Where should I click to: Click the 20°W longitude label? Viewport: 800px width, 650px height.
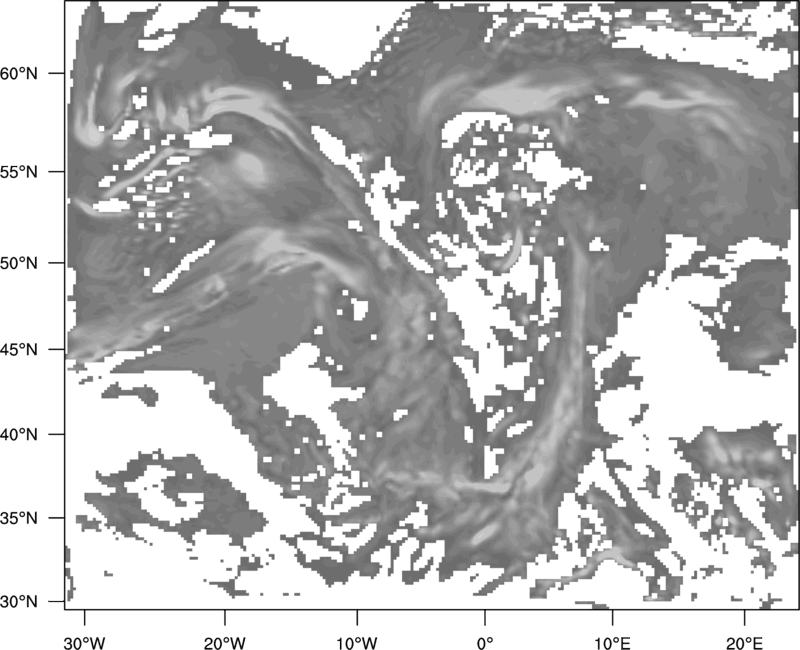pos(224,643)
